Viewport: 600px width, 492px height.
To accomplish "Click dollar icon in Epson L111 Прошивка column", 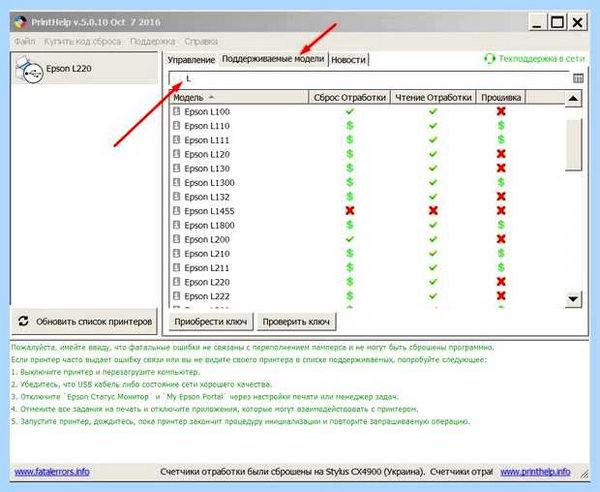I will [501, 140].
